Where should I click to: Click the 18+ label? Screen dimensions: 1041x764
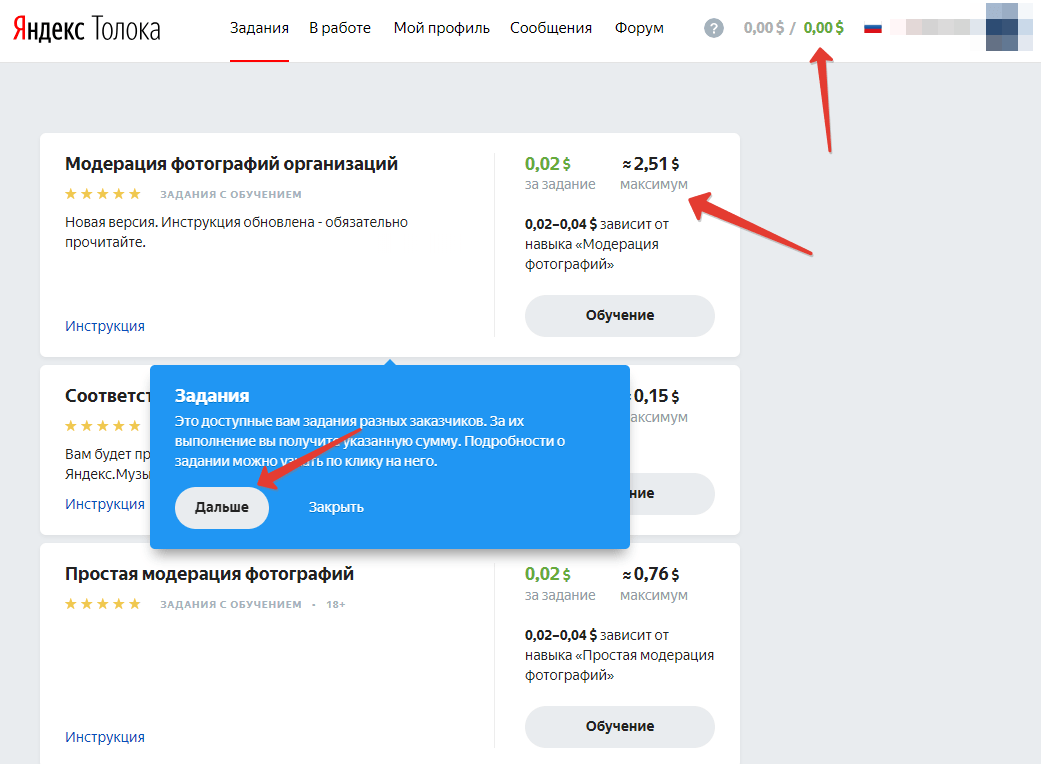pos(335,605)
